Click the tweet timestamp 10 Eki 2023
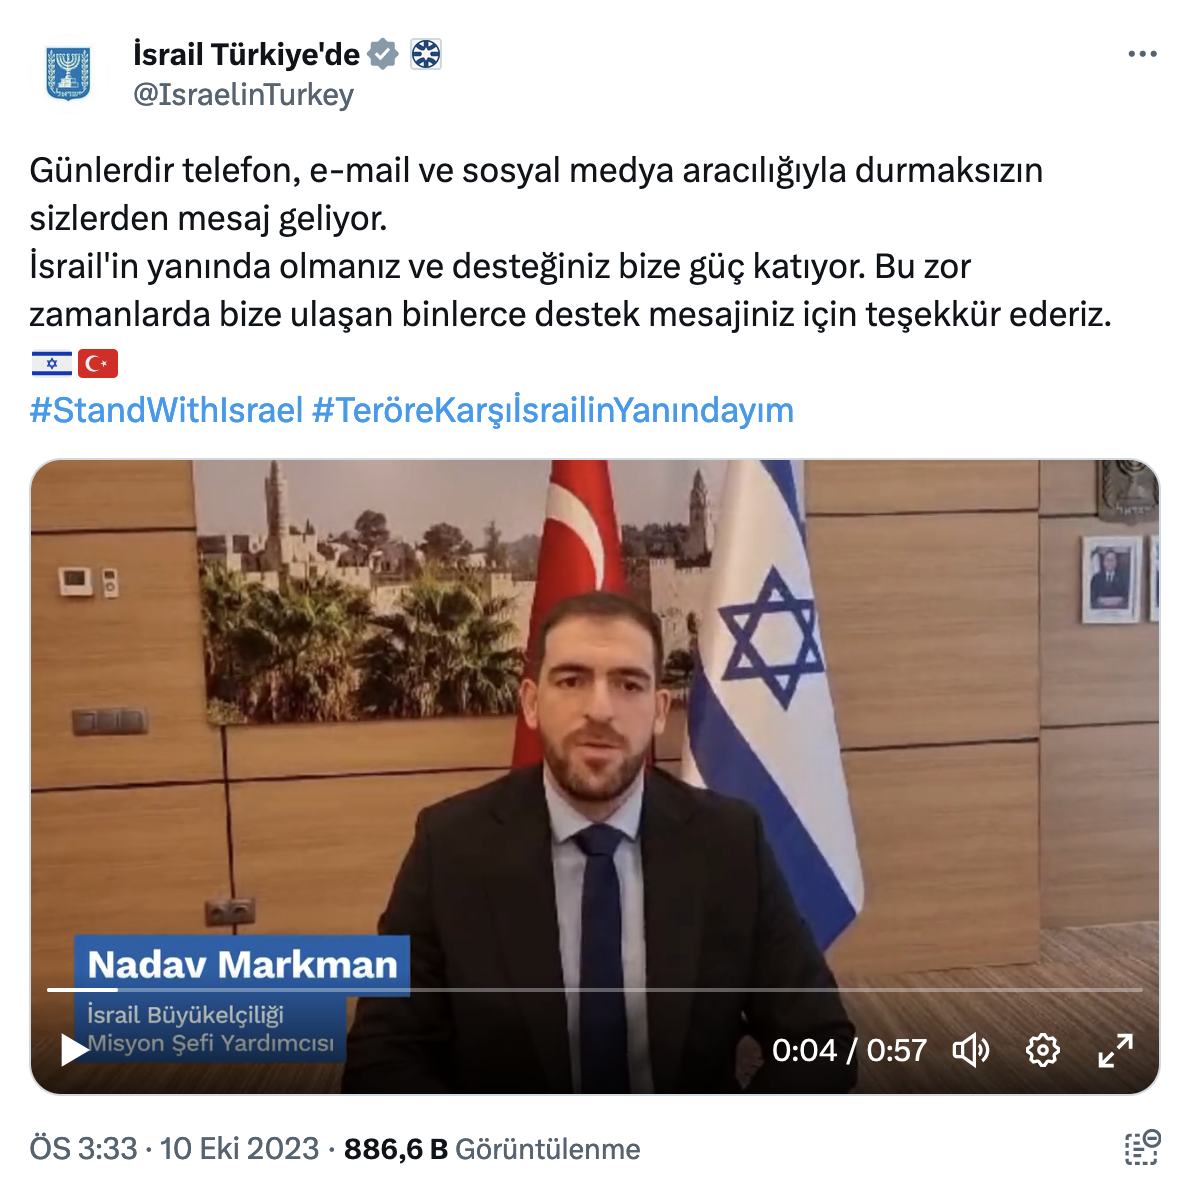 239,1149
